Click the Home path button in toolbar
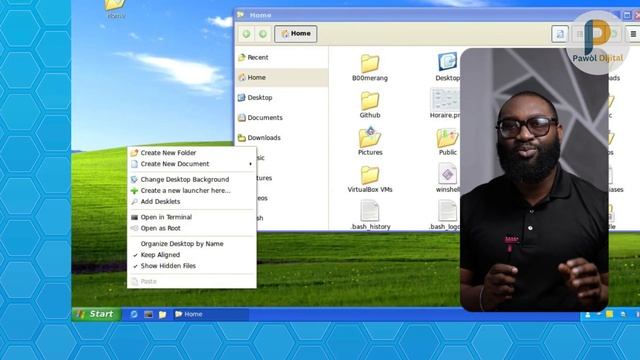This screenshot has height=360, width=640. coord(296,34)
